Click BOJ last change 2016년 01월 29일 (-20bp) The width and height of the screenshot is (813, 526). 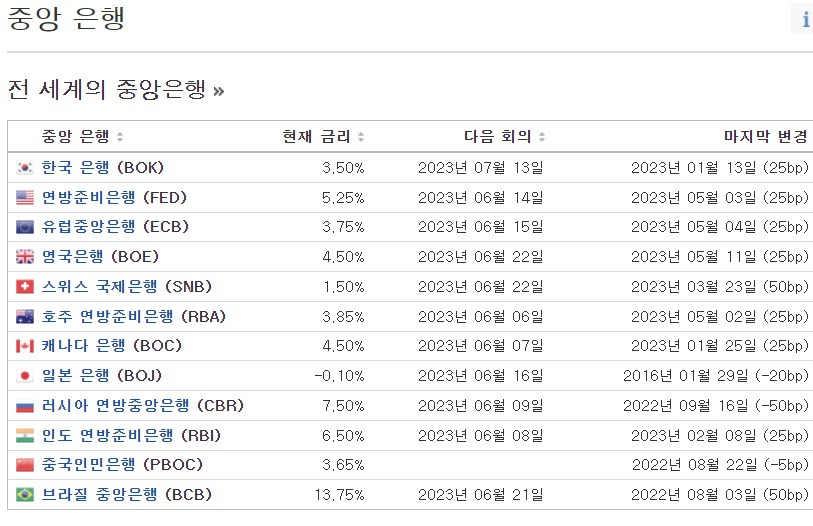coord(716,376)
